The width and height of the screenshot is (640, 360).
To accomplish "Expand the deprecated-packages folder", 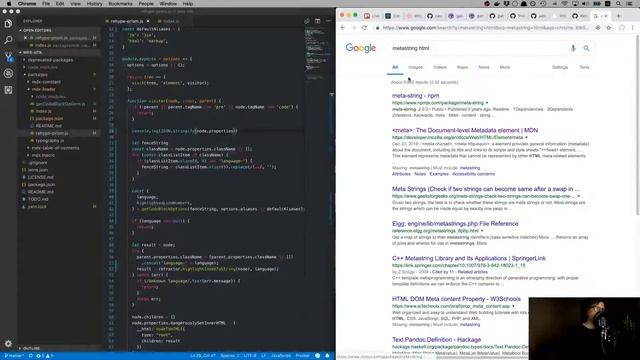I will pos(50,60).
